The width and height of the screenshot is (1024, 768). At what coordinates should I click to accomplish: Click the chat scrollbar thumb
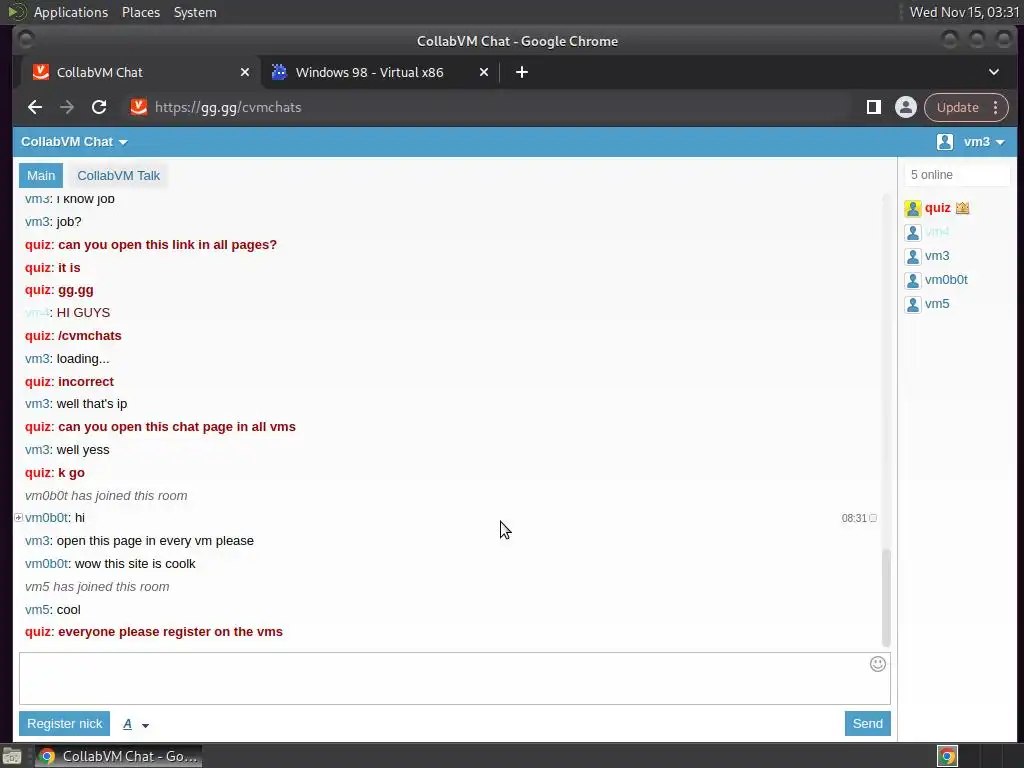click(x=886, y=597)
